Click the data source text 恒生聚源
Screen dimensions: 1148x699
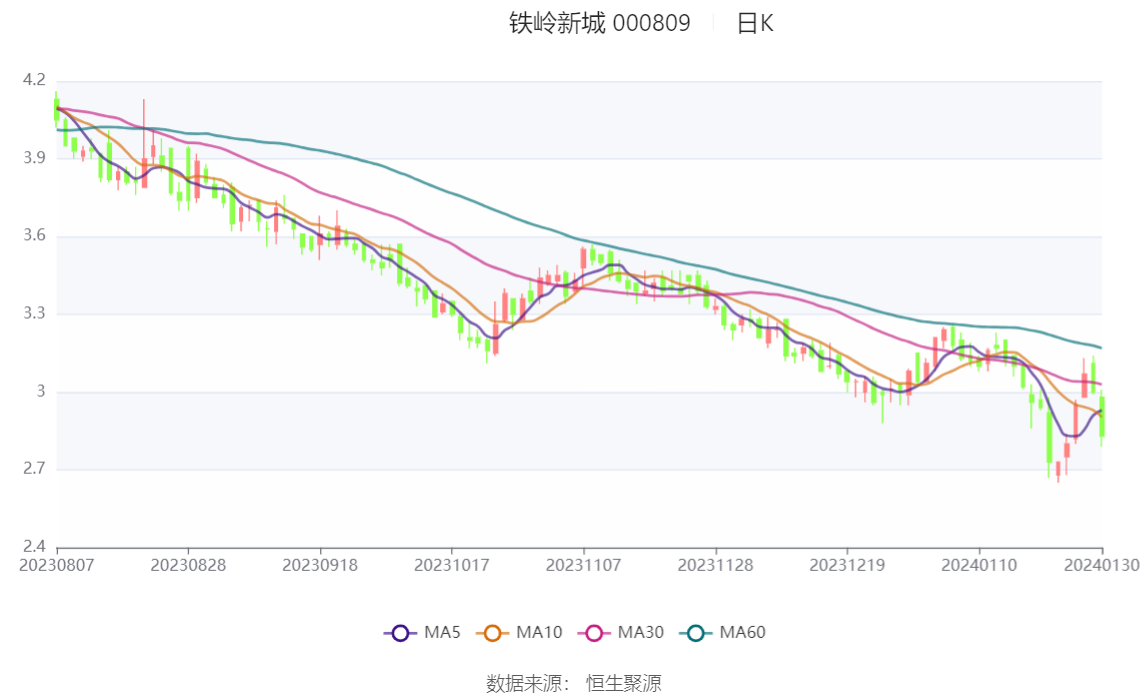624,683
